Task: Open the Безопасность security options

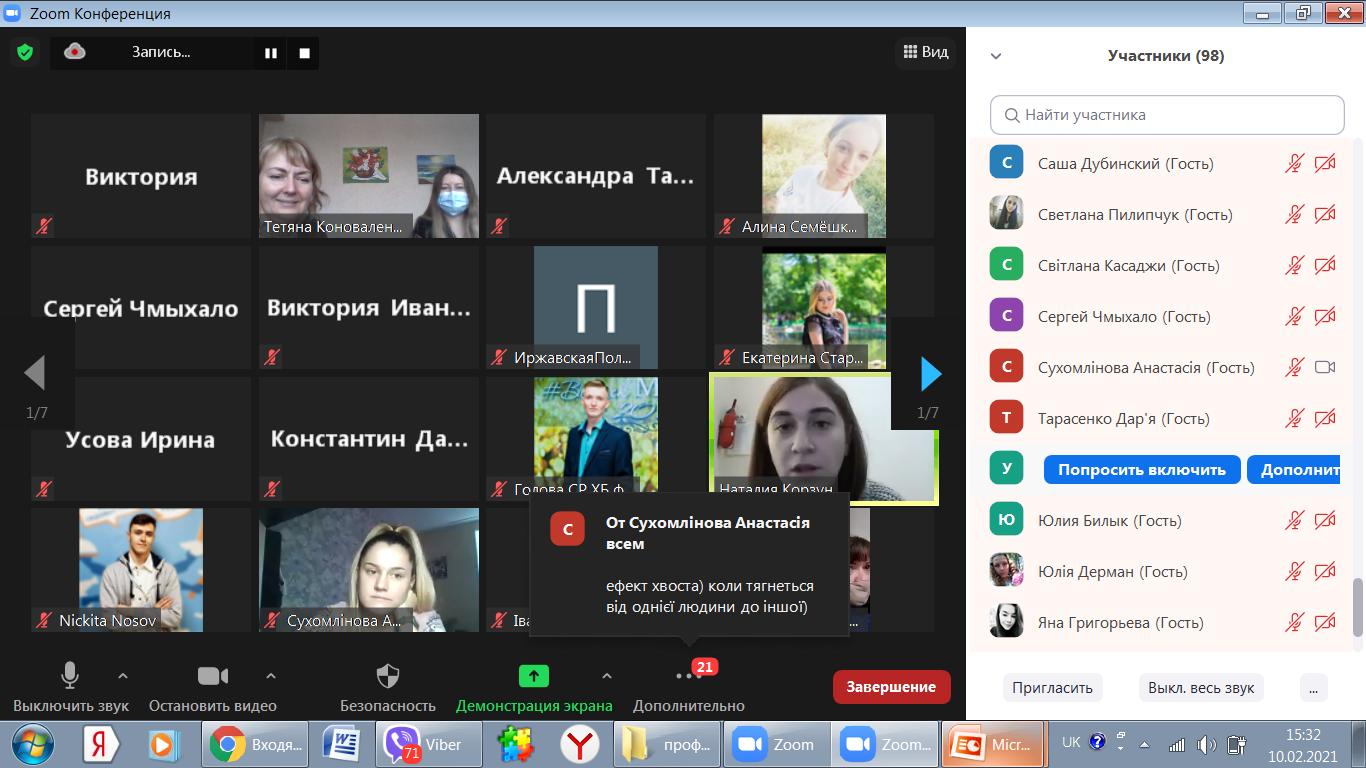Action: click(387, 688)
